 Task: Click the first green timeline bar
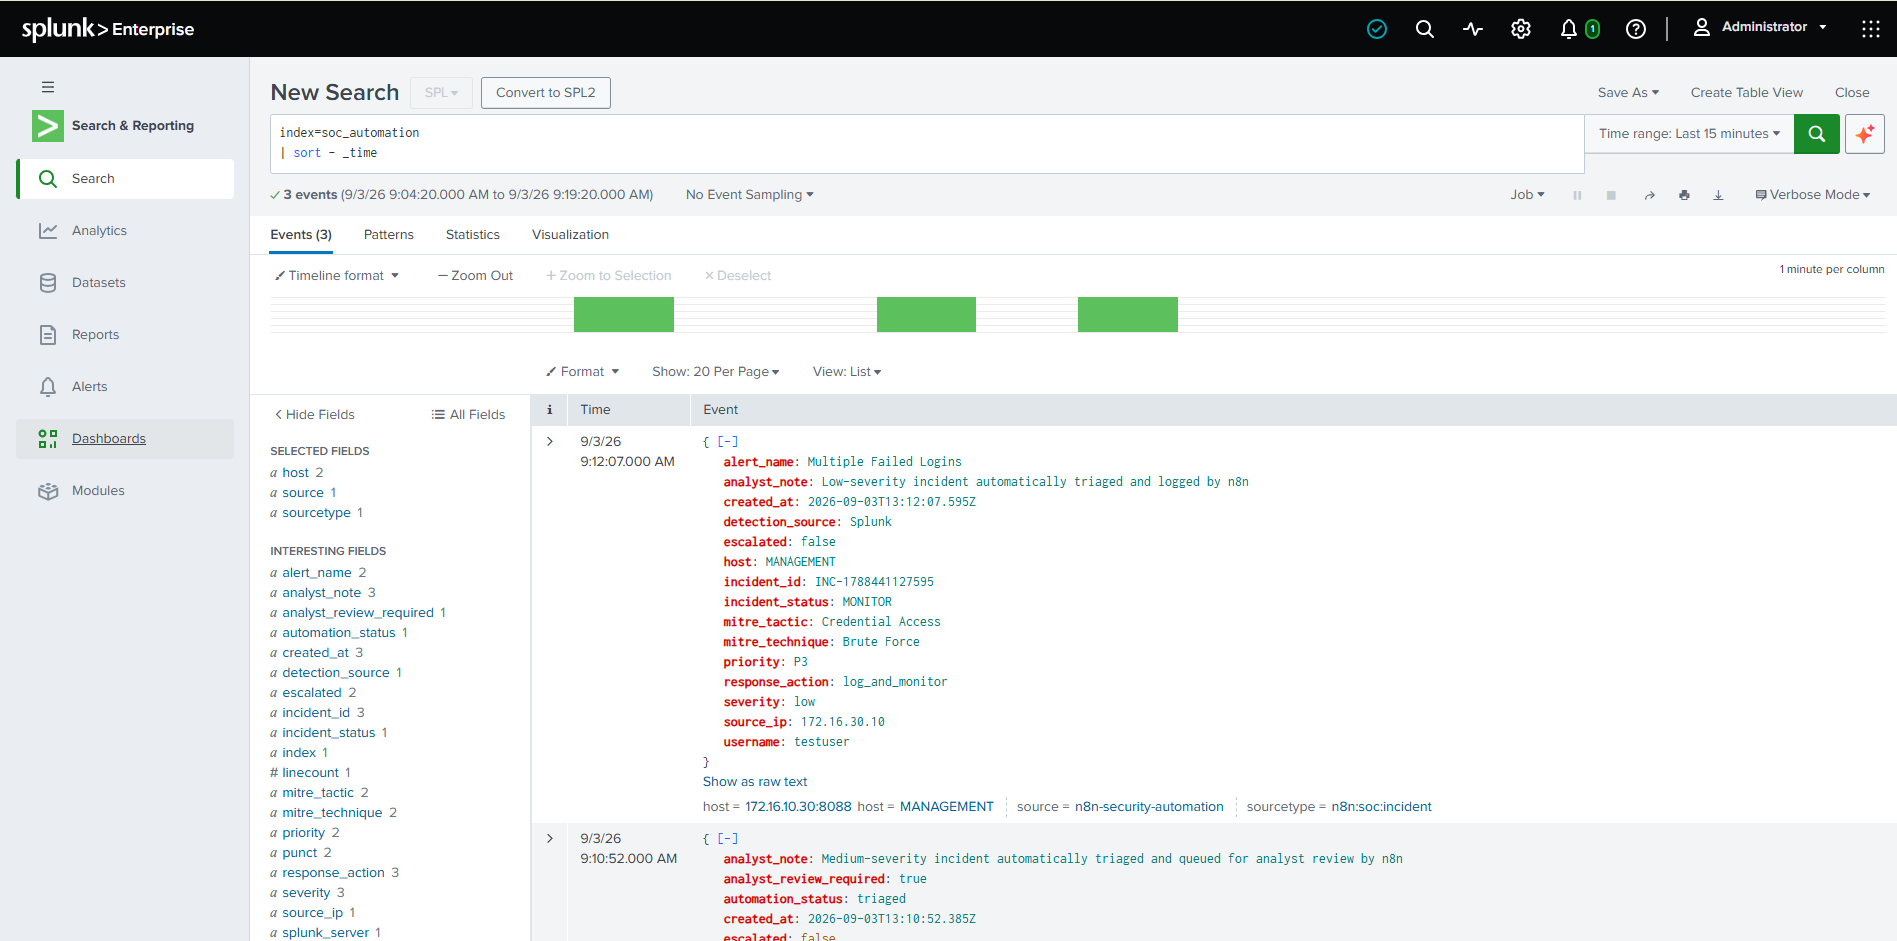pos(624,314)
